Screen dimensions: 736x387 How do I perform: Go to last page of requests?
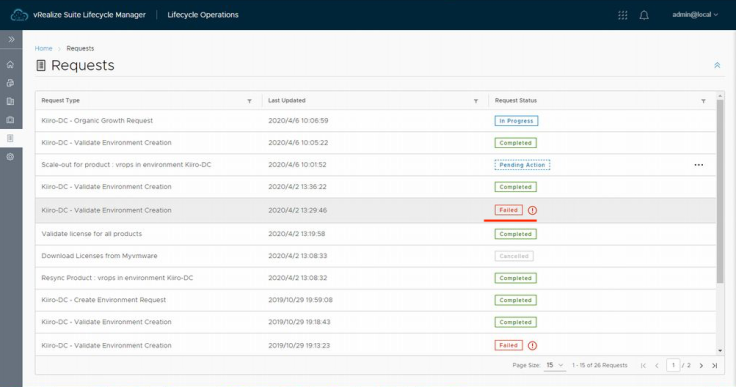tap(714, 365)
